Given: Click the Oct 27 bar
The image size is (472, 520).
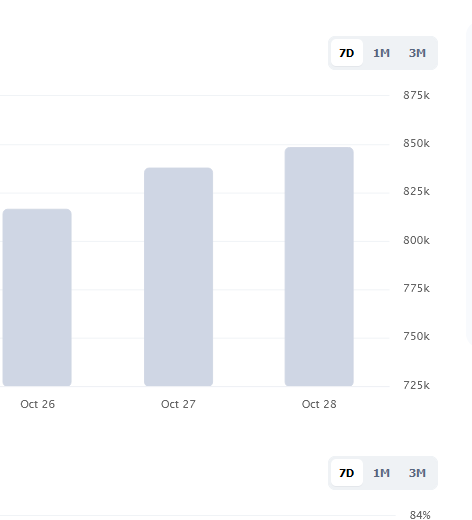Looking at the screenshot, I should [x=178, y=277].
